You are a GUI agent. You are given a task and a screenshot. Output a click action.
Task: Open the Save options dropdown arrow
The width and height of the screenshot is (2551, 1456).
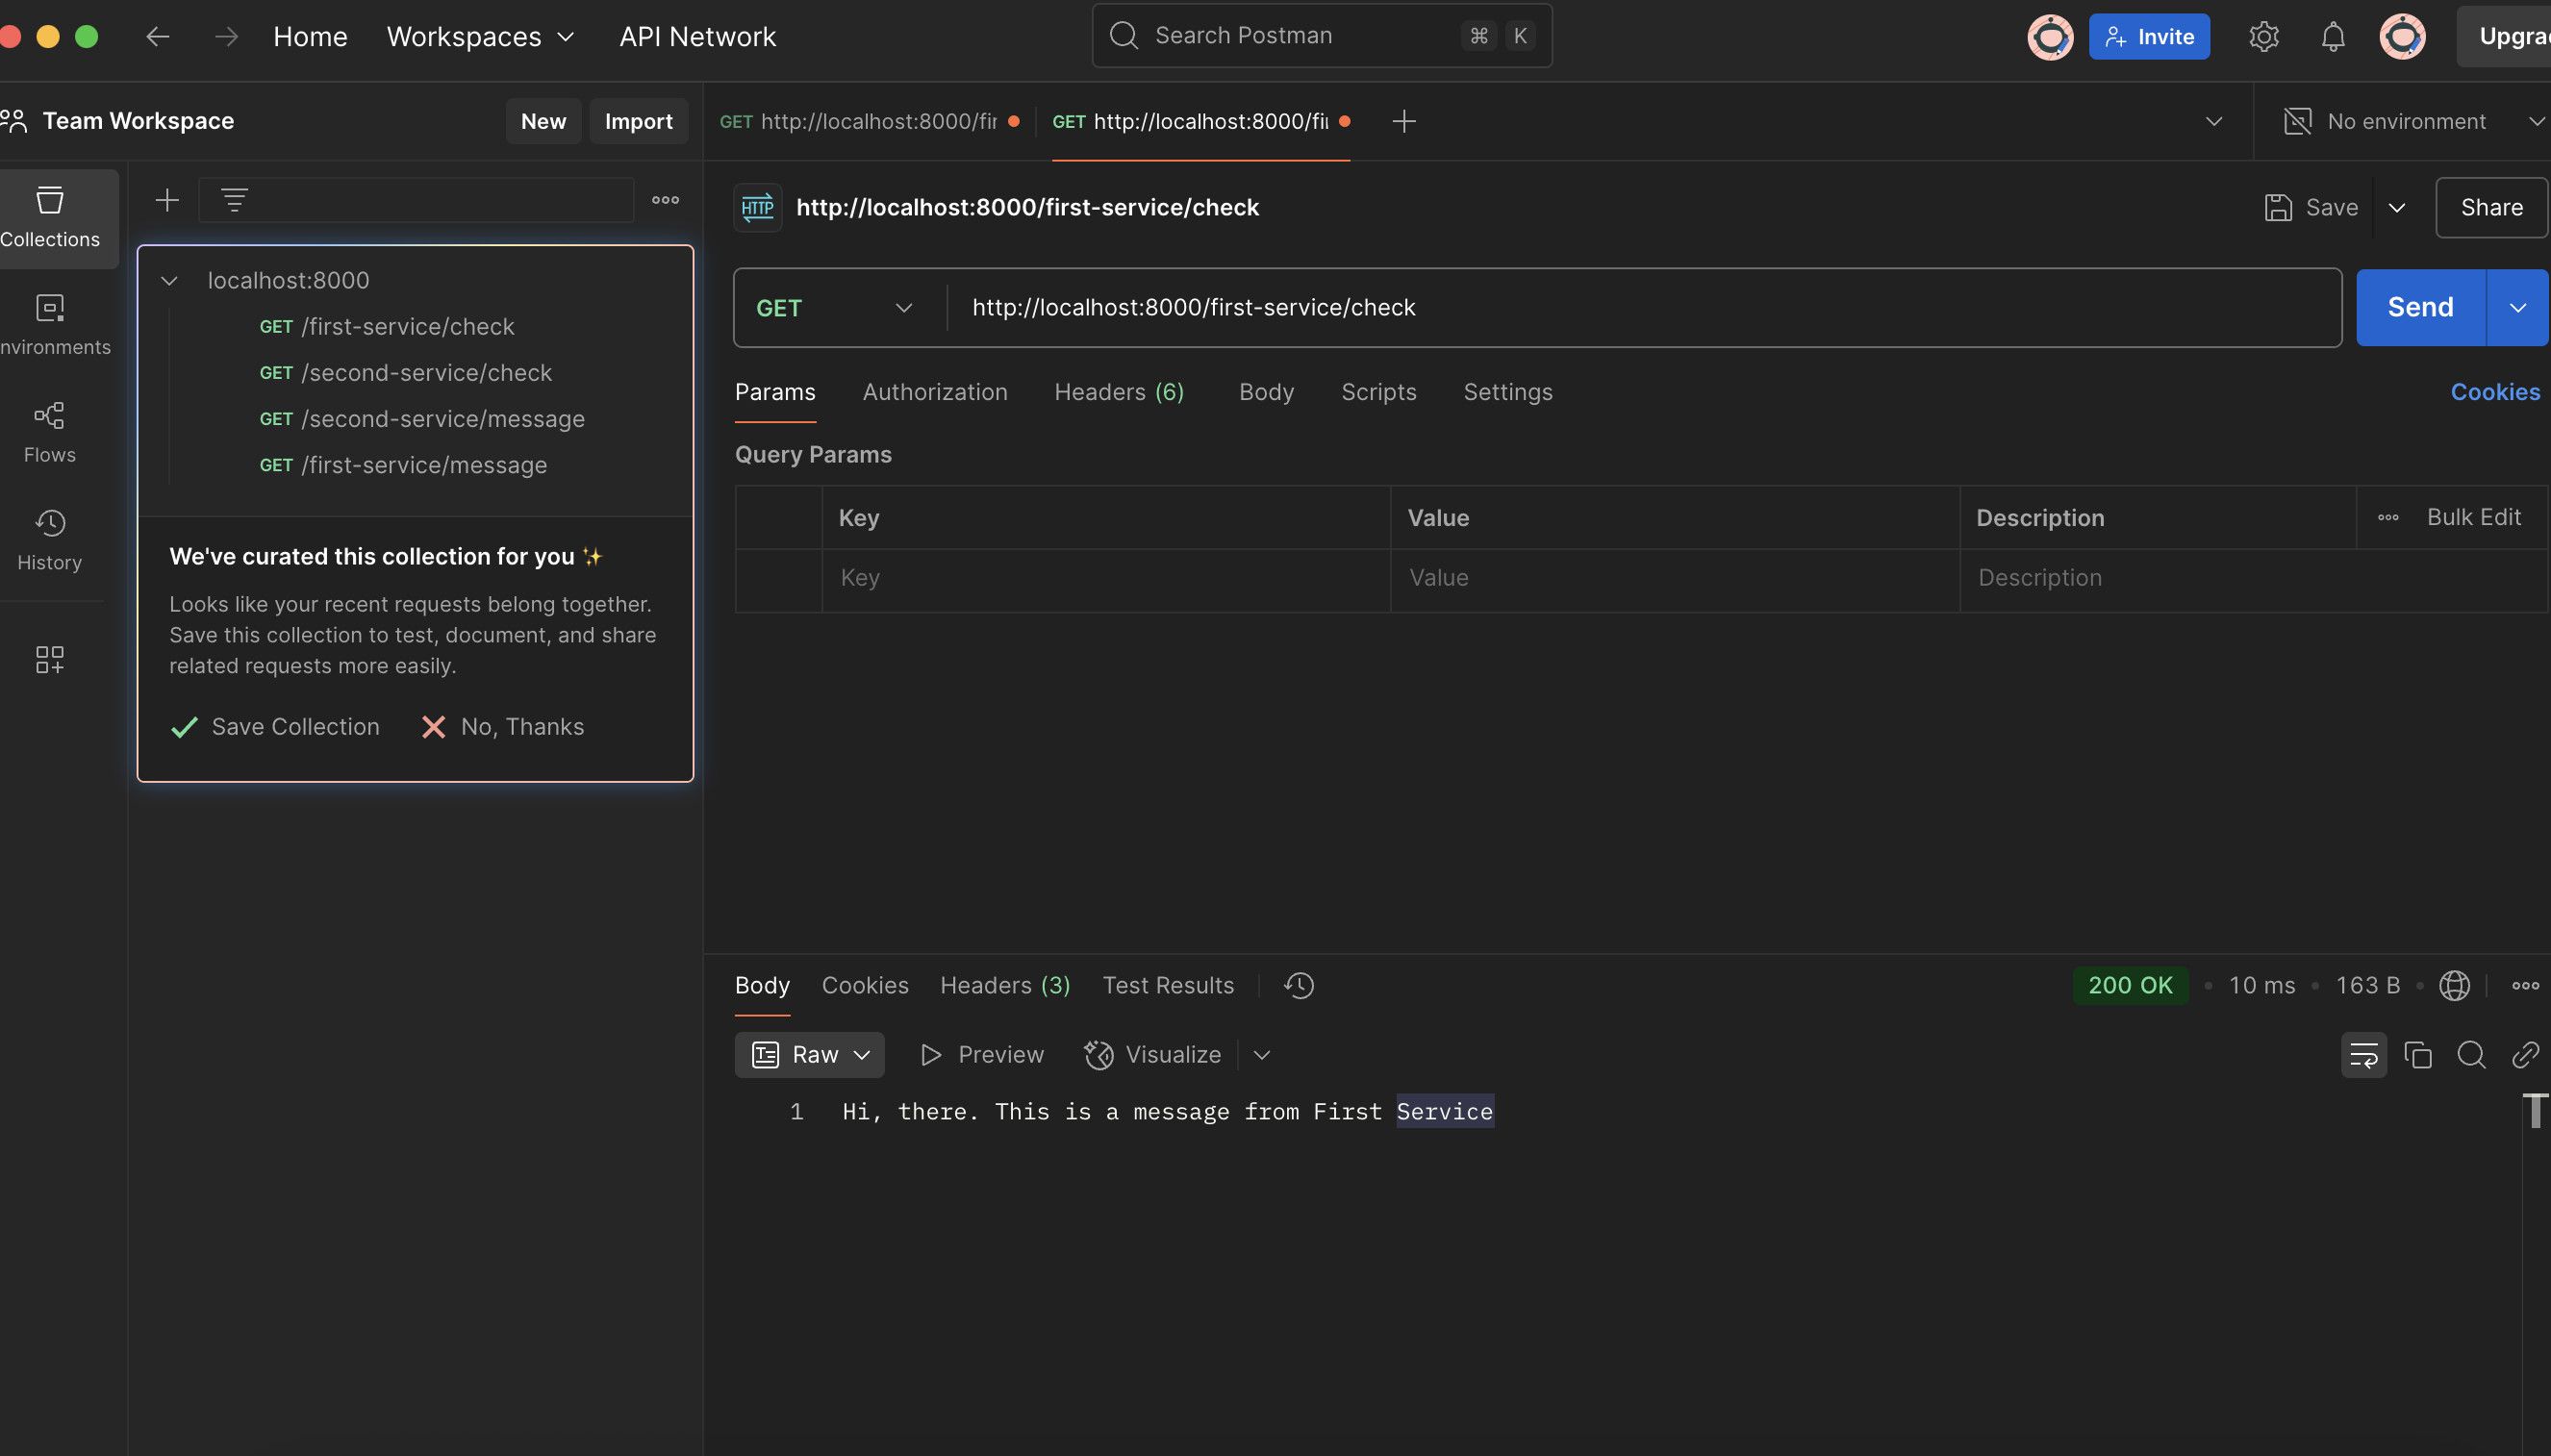tap(2396, 208)
